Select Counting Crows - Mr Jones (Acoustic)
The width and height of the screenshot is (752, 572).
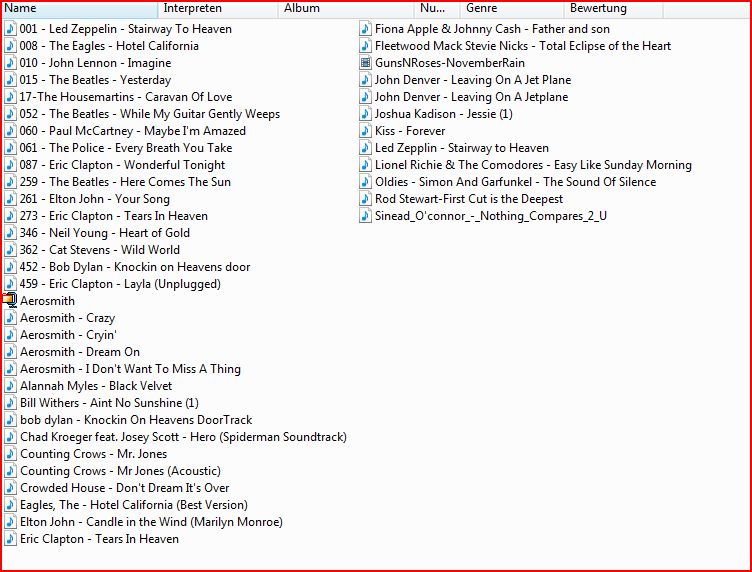click(113, 471)
